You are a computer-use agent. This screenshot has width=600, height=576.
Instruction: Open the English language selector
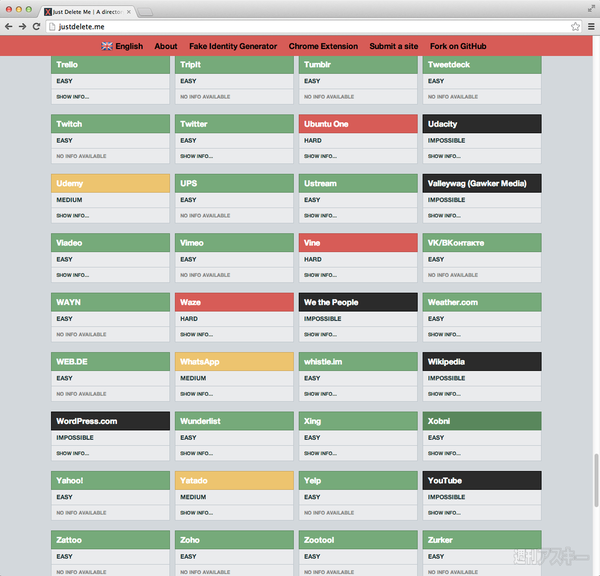[x=122, y=46]
